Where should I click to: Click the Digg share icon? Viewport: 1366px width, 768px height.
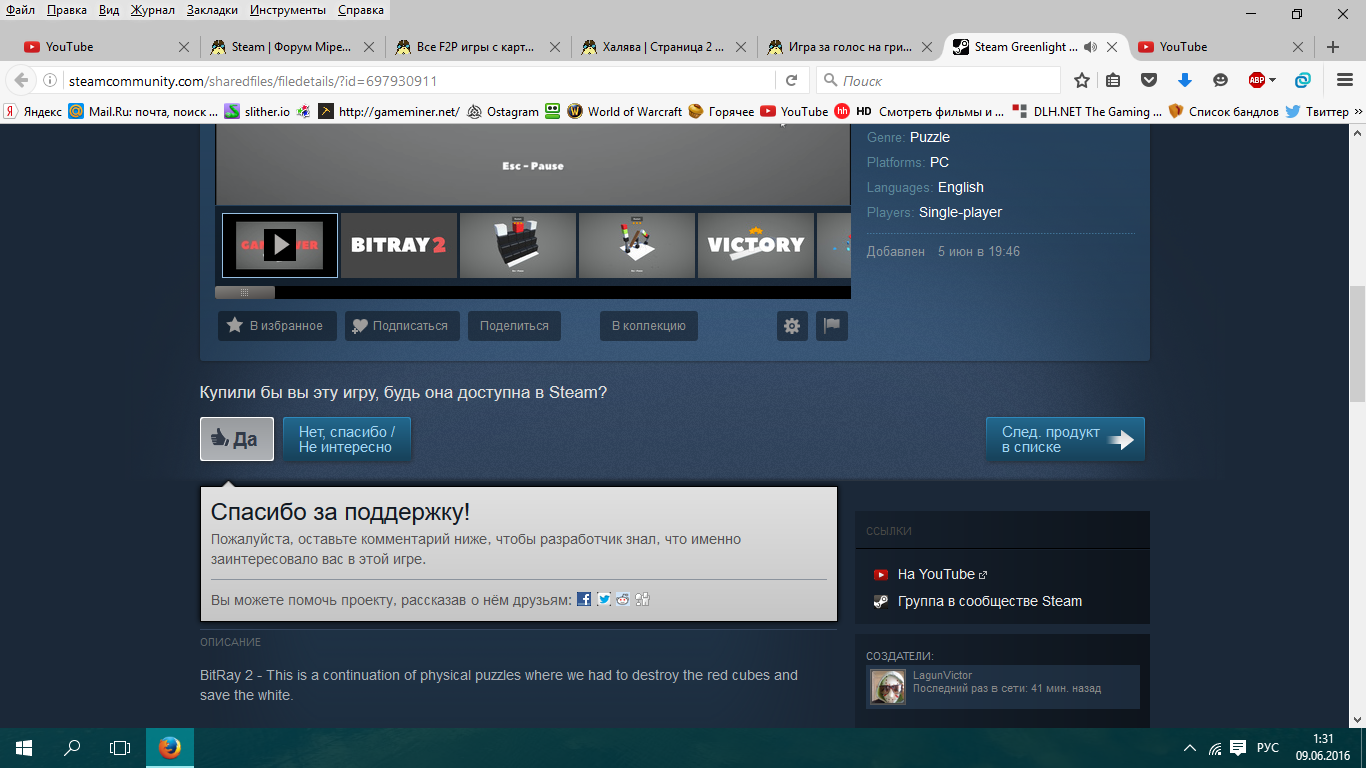click(642, 599)
